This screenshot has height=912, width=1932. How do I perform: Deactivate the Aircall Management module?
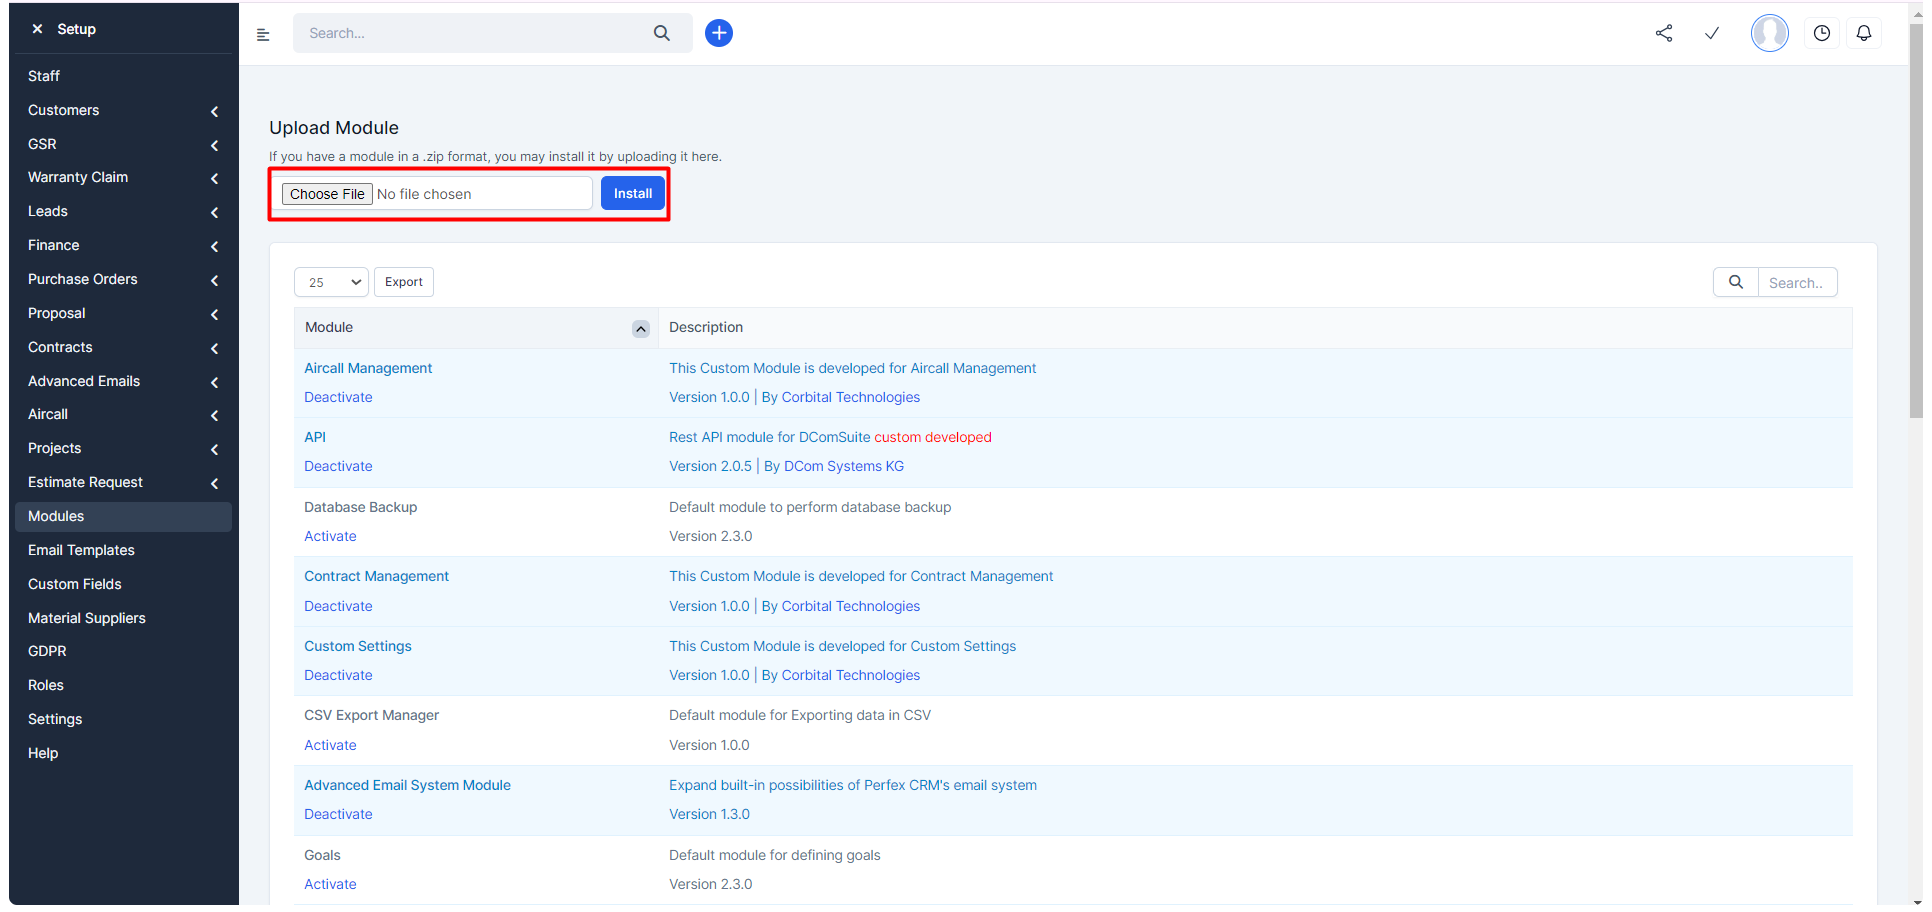point(338,397)
